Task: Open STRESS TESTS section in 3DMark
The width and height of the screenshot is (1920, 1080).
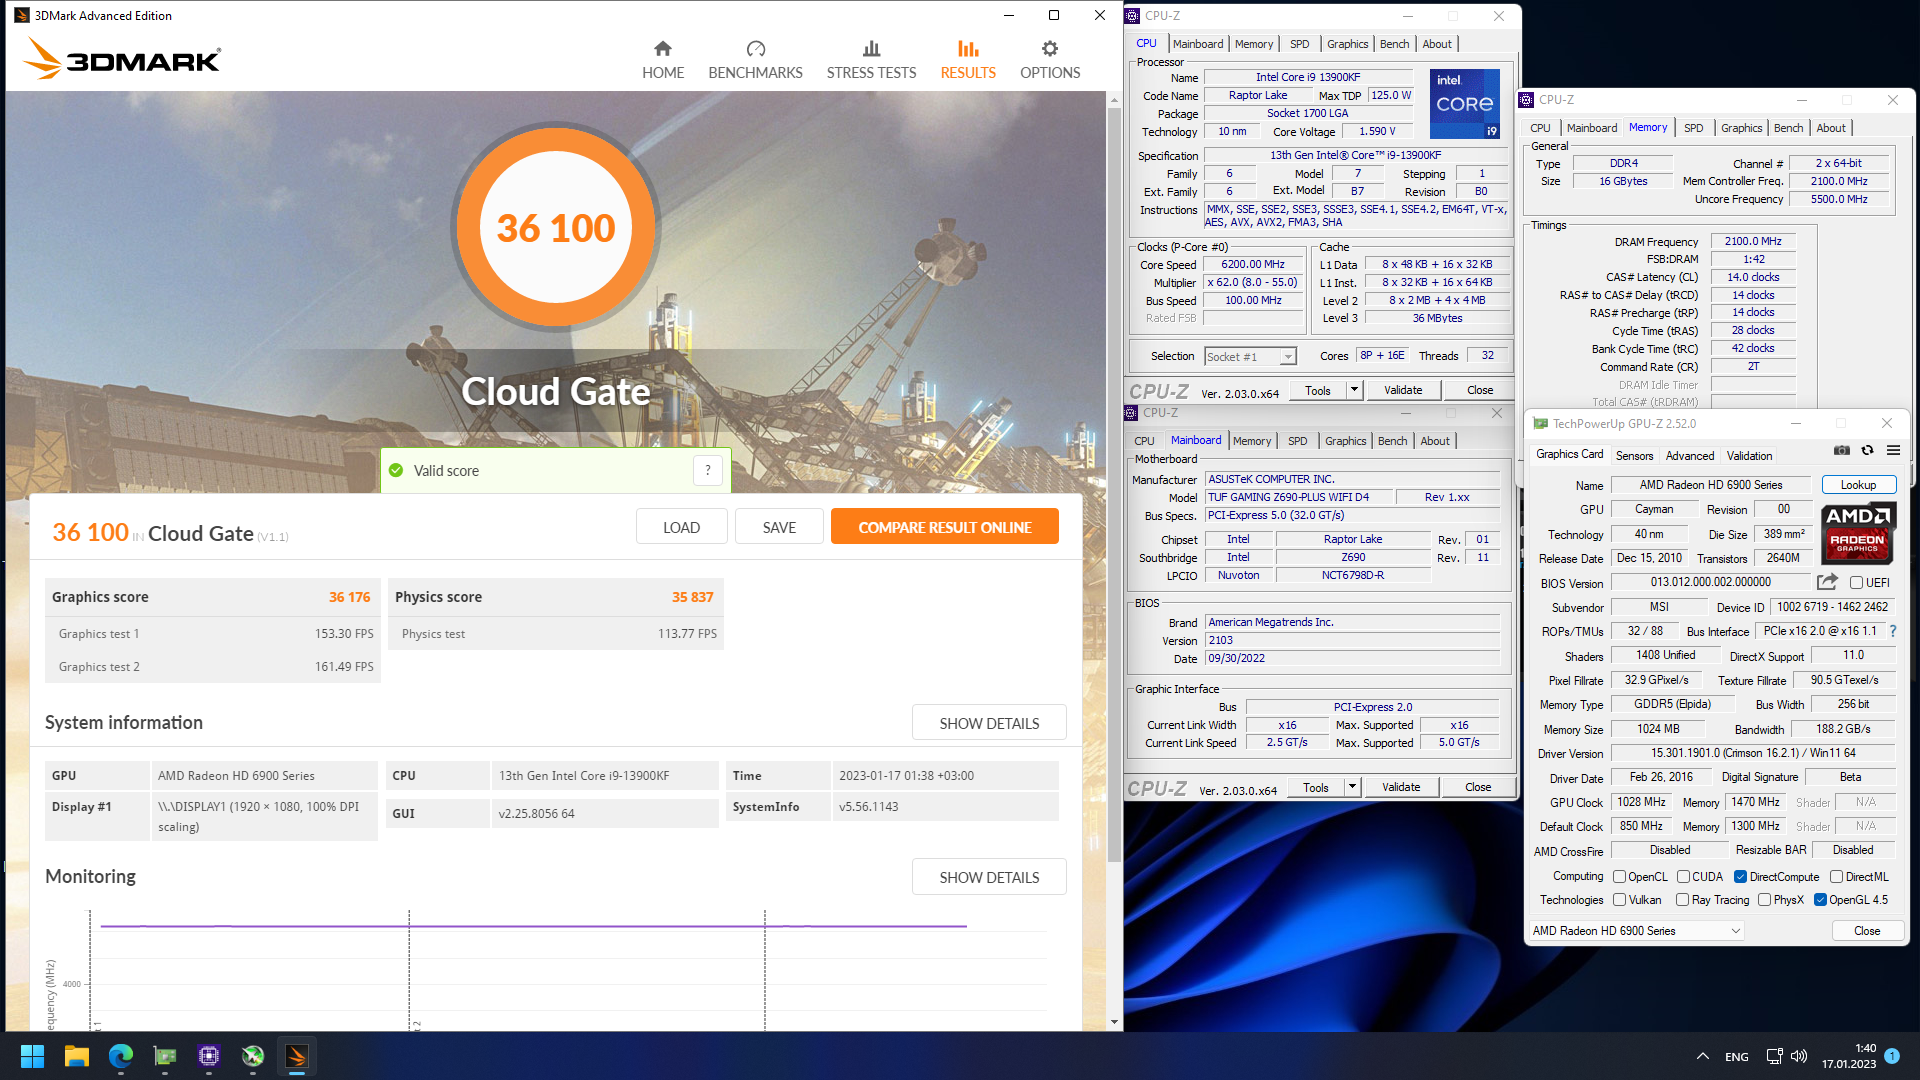Action: pos(871,59)
